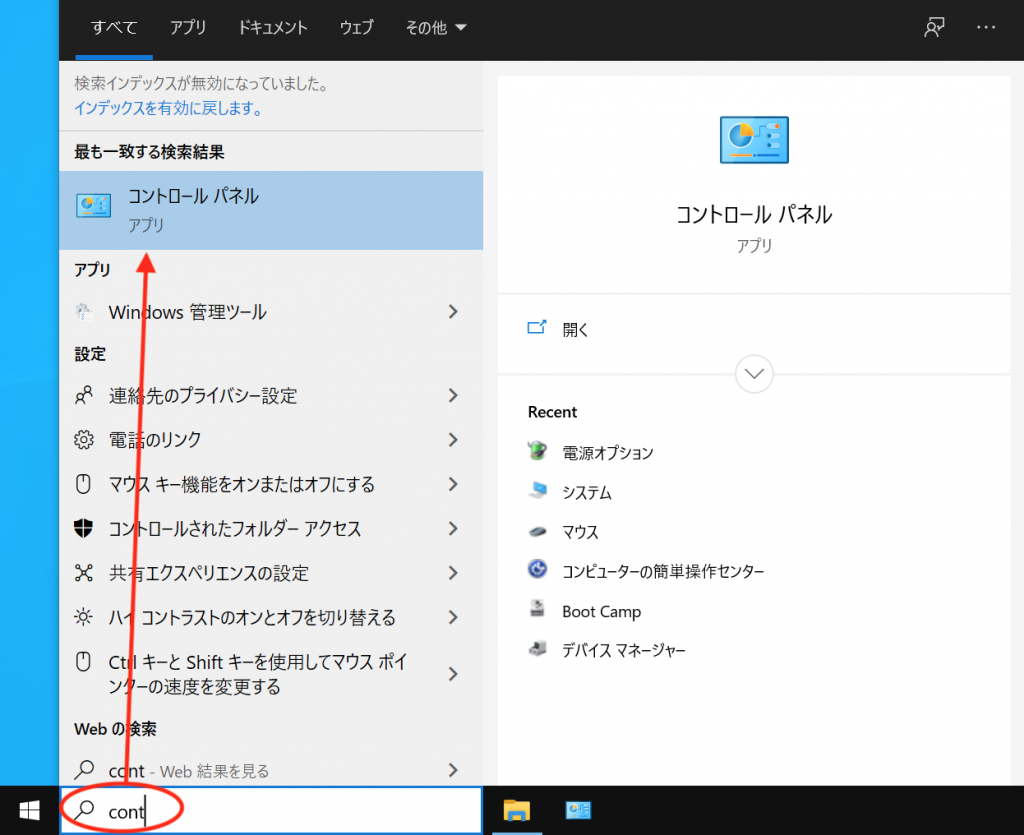Expand 共有エクスペリエンスの設定 chevron

pos(453,573)
